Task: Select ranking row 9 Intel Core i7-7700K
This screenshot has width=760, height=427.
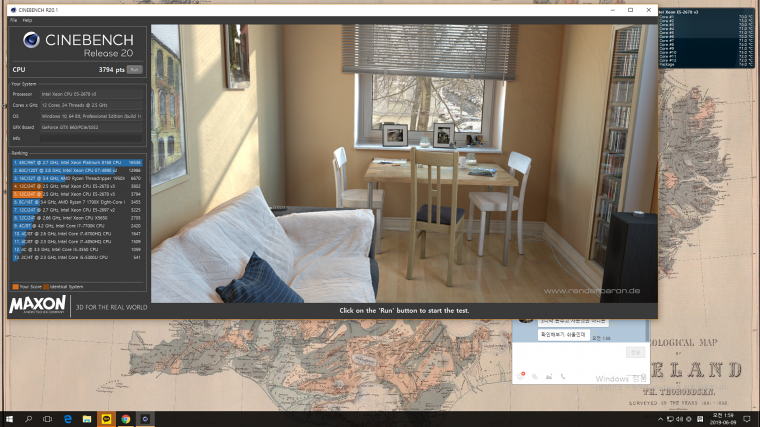Action: tap(77, 226)
